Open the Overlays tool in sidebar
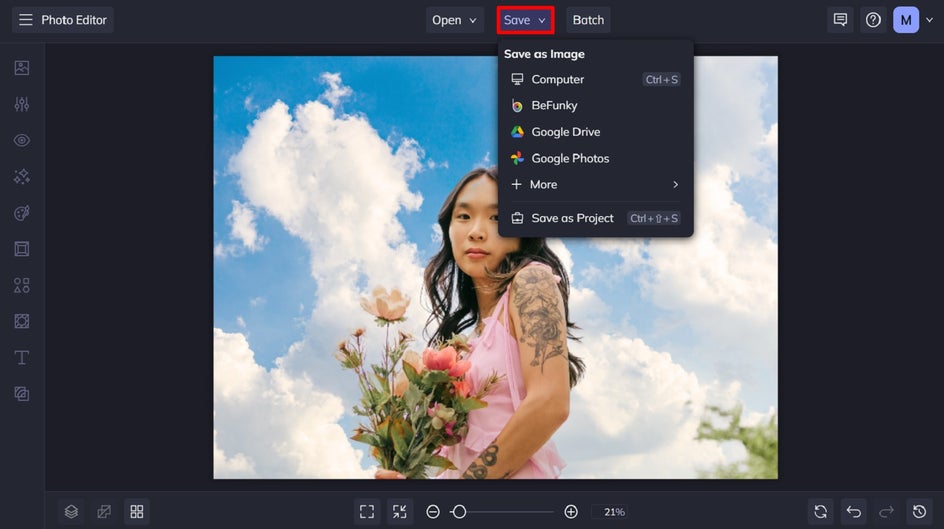944x529 pixels. pyautogui.click(x=22, y=321)
